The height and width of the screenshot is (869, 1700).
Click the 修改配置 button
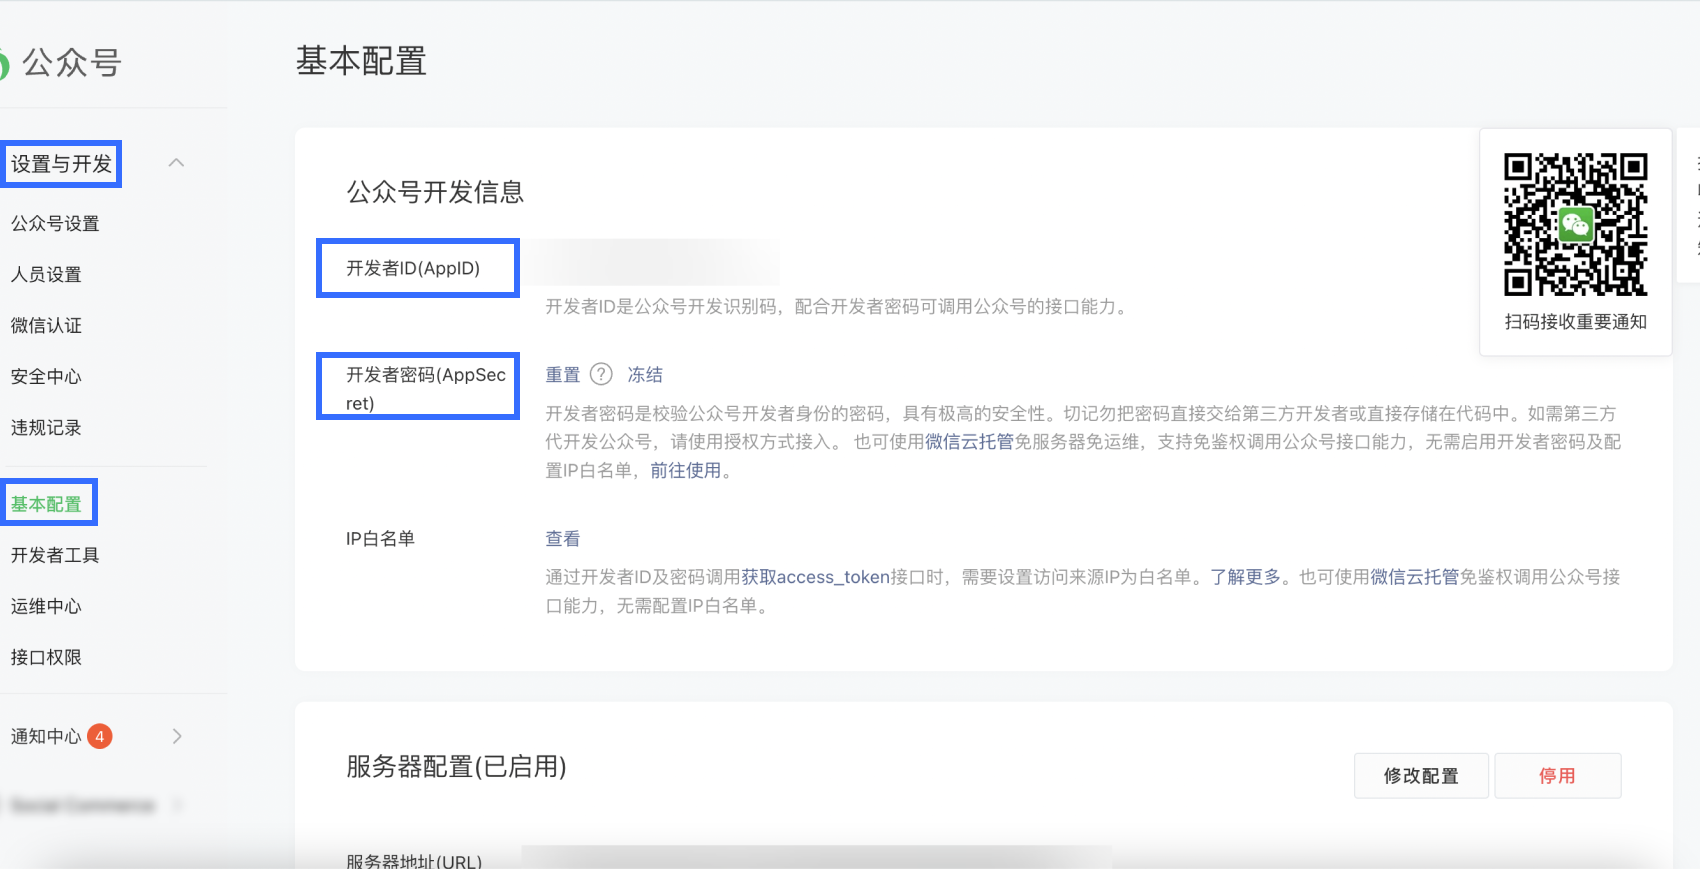pyautogui.click(x=1421, y=776)
